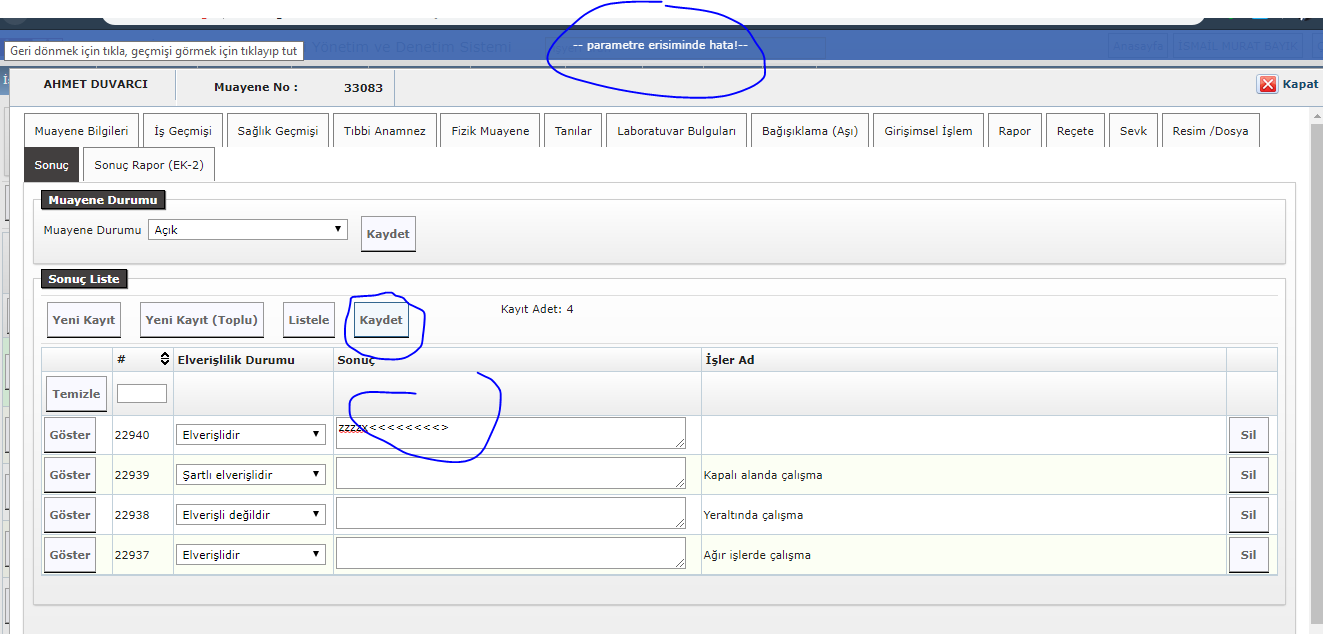The width and height of the screenshot is (1323, 634).
Task: Switch to the Fizik Muayene tab
Action: coord(490,131)
